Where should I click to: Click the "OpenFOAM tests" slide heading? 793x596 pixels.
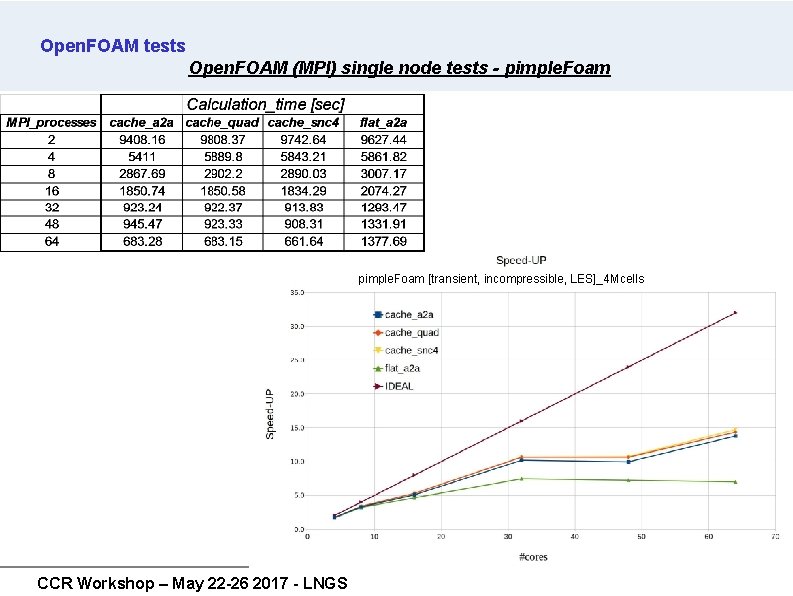(x=113, y=46)
